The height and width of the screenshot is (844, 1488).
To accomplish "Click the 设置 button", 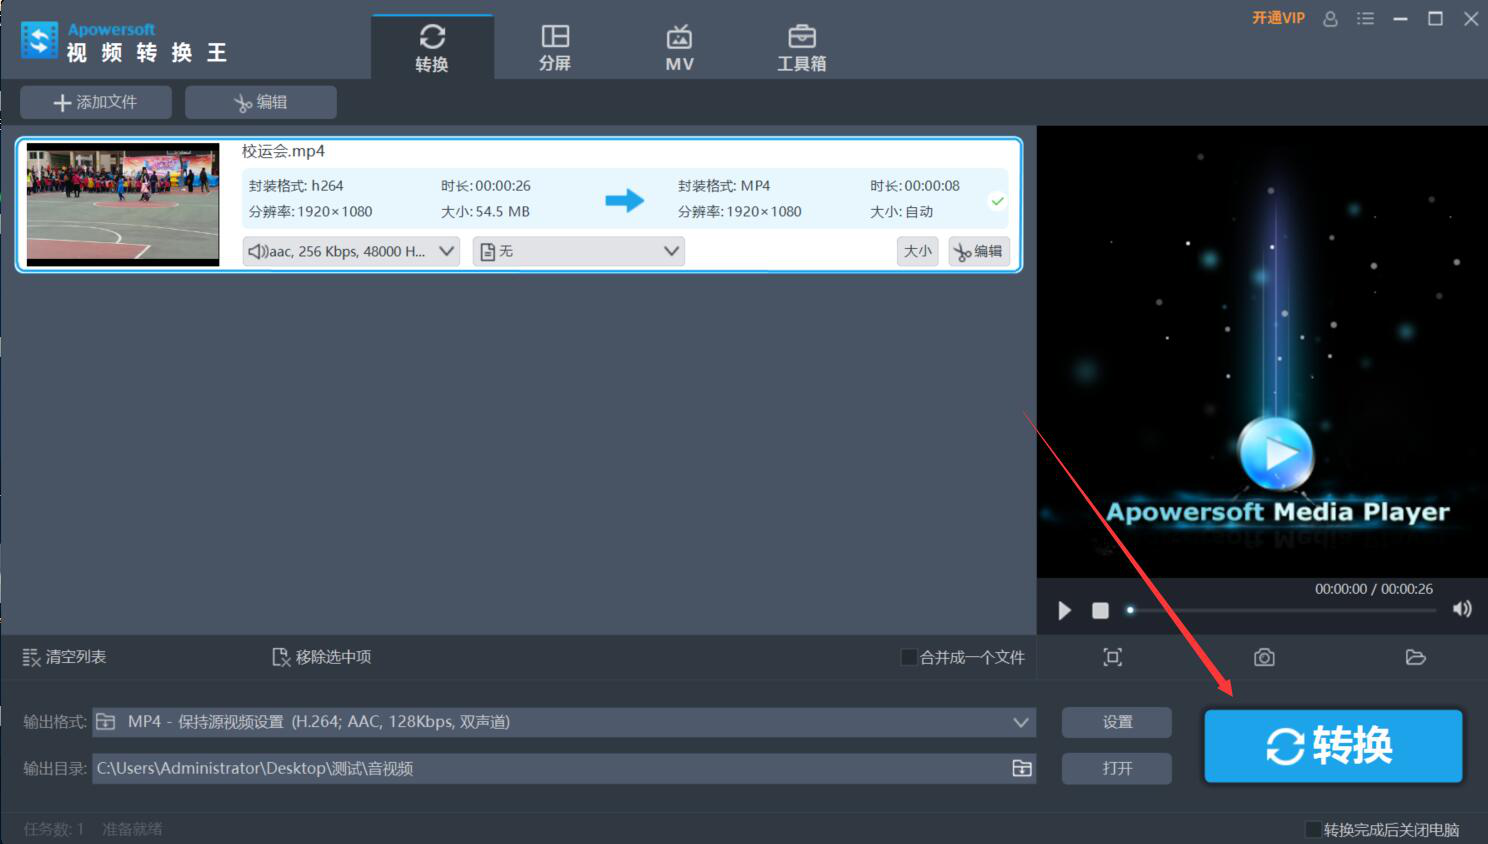I will click(x=1117, y=722).
